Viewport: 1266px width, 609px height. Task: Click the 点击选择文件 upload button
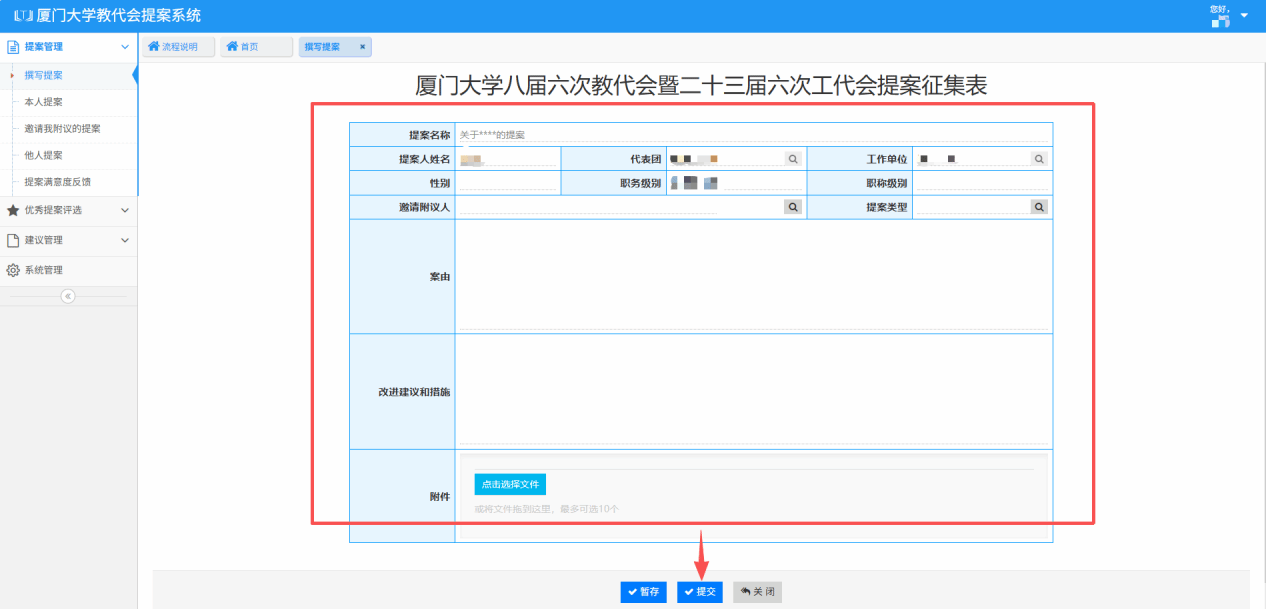510,484
